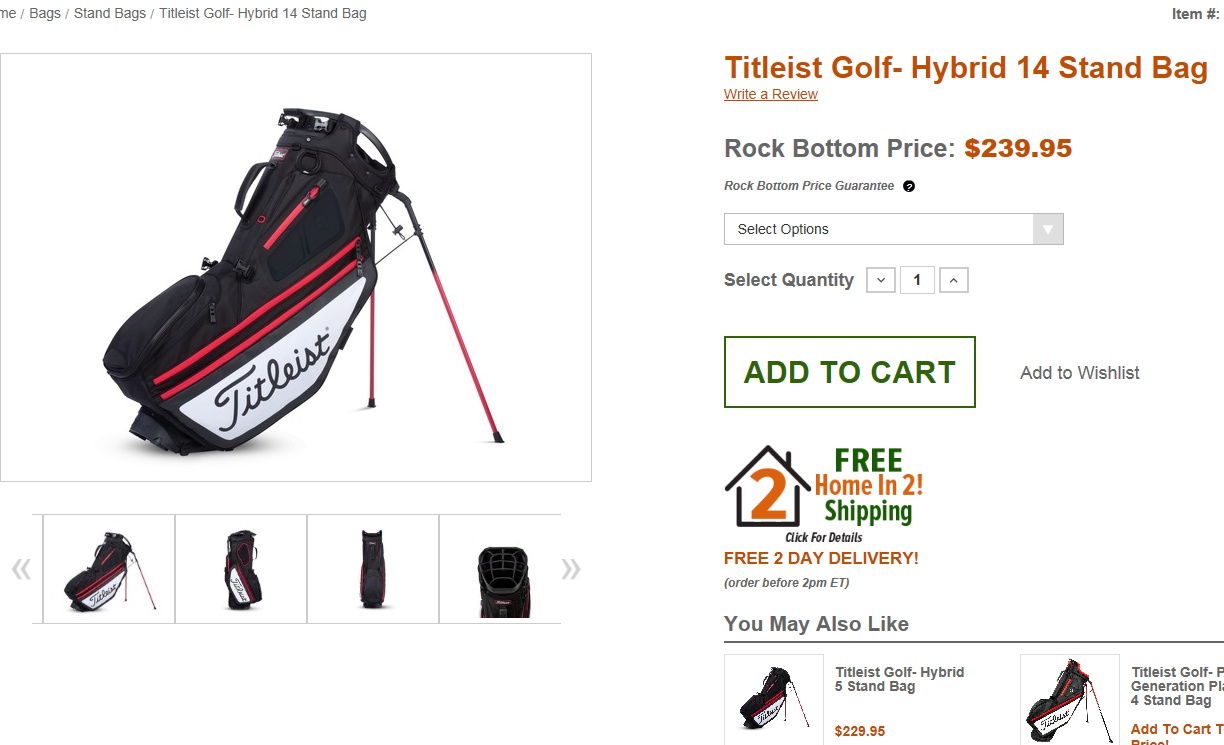The width and height of the screenshot is (1224, 745).
Task: Click the dropdown arrow on Select Options
Action: (x=1048, y=229)
